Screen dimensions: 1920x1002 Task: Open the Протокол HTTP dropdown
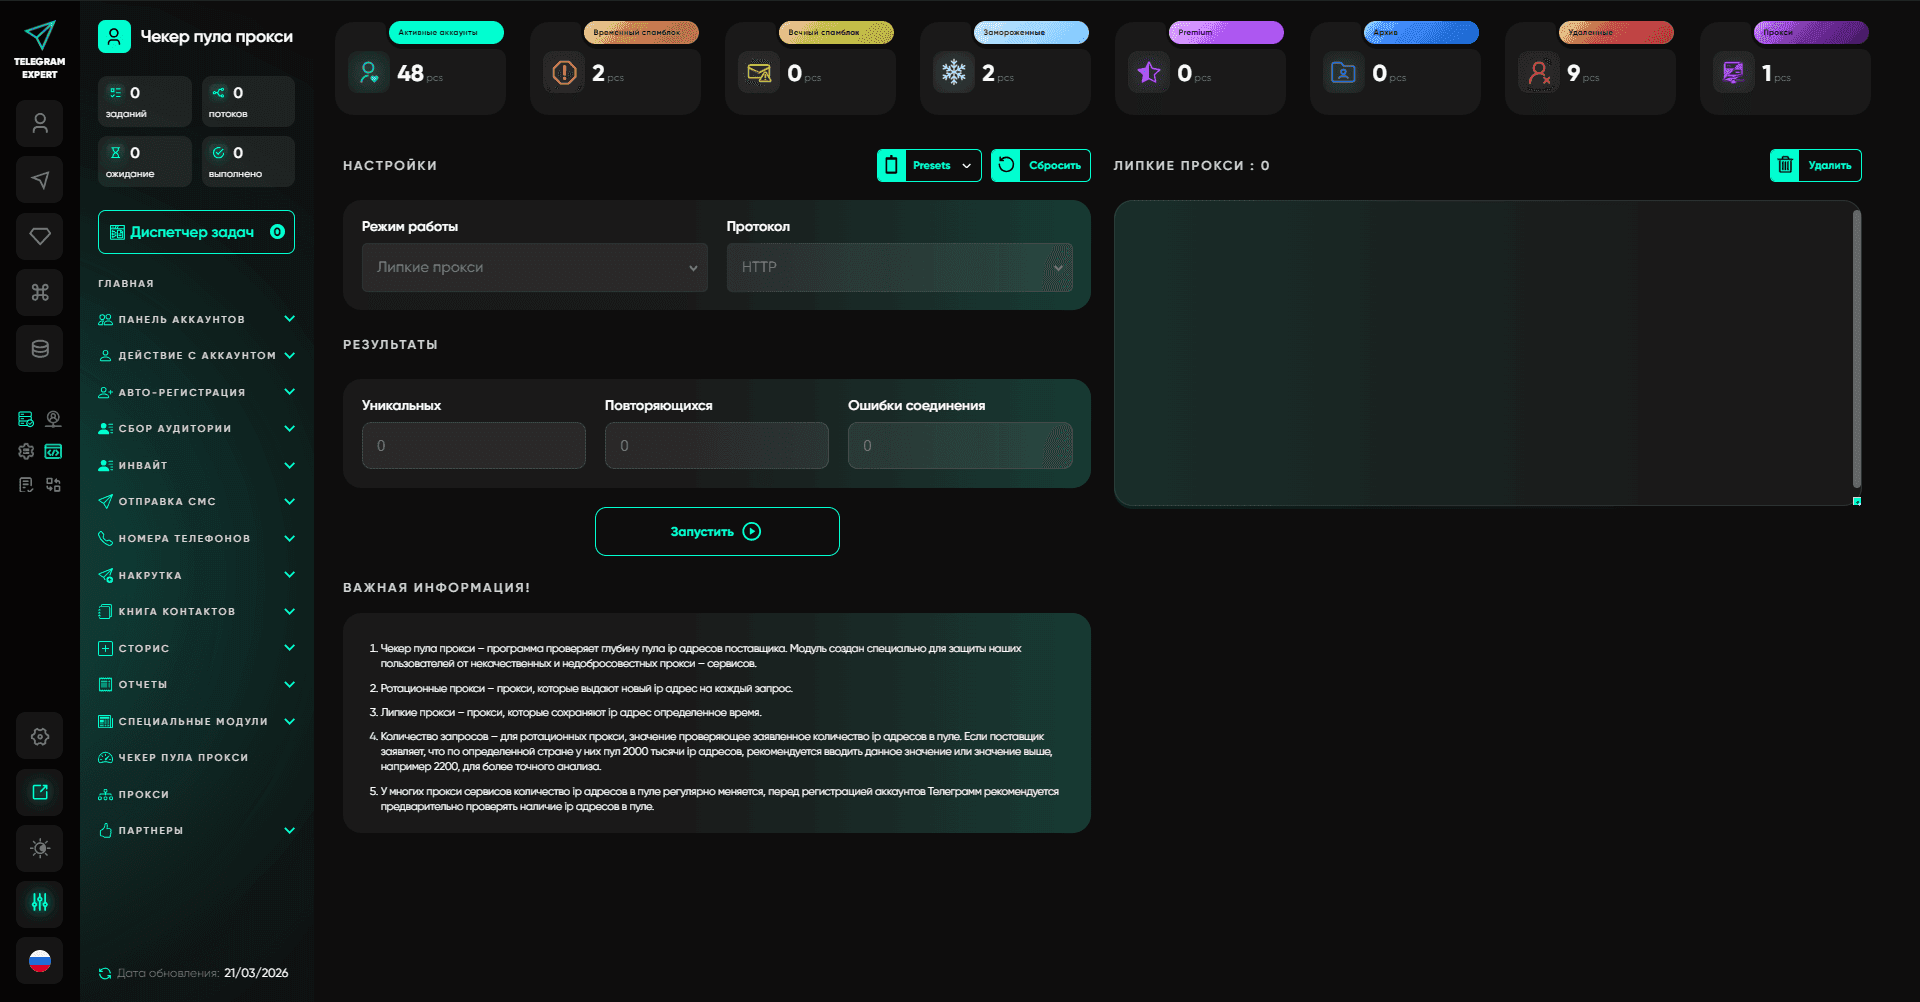(899, 268)
